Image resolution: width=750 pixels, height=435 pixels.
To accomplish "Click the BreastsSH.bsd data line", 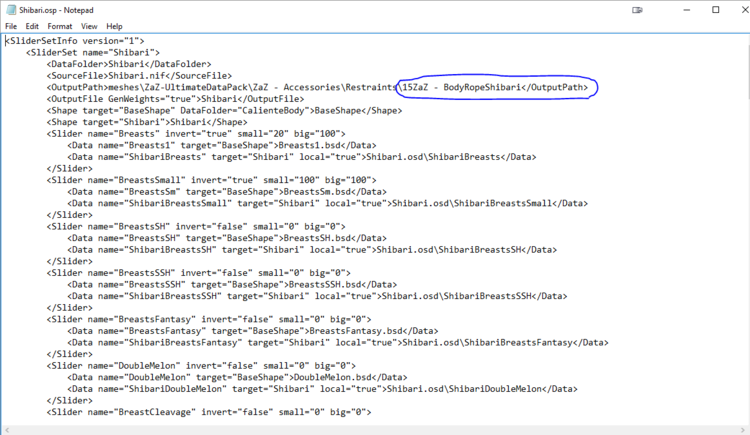I will point(227,238).
